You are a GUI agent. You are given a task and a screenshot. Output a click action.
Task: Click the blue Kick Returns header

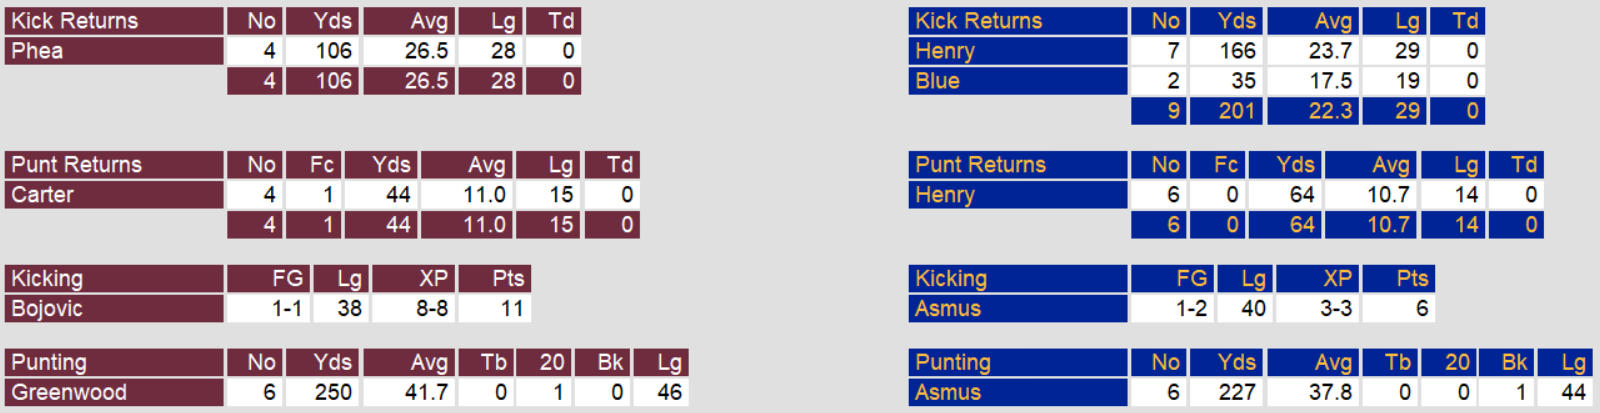pyautogui.click(x=979, y=21)
